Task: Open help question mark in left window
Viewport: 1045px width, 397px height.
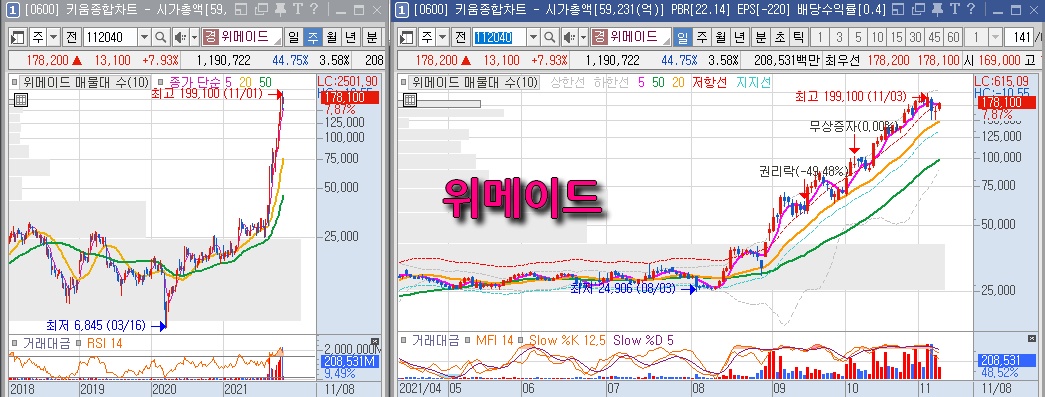Action: (x=314, y=9)
